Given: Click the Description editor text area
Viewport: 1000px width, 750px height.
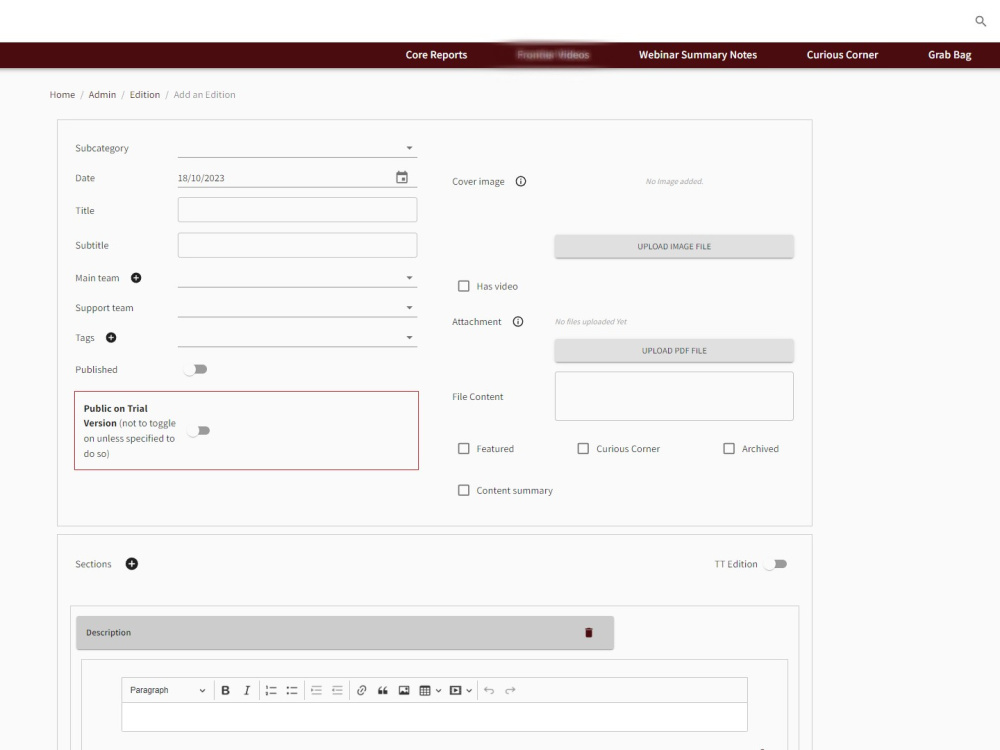Looking at the screenshot, I should pos(434,717).
